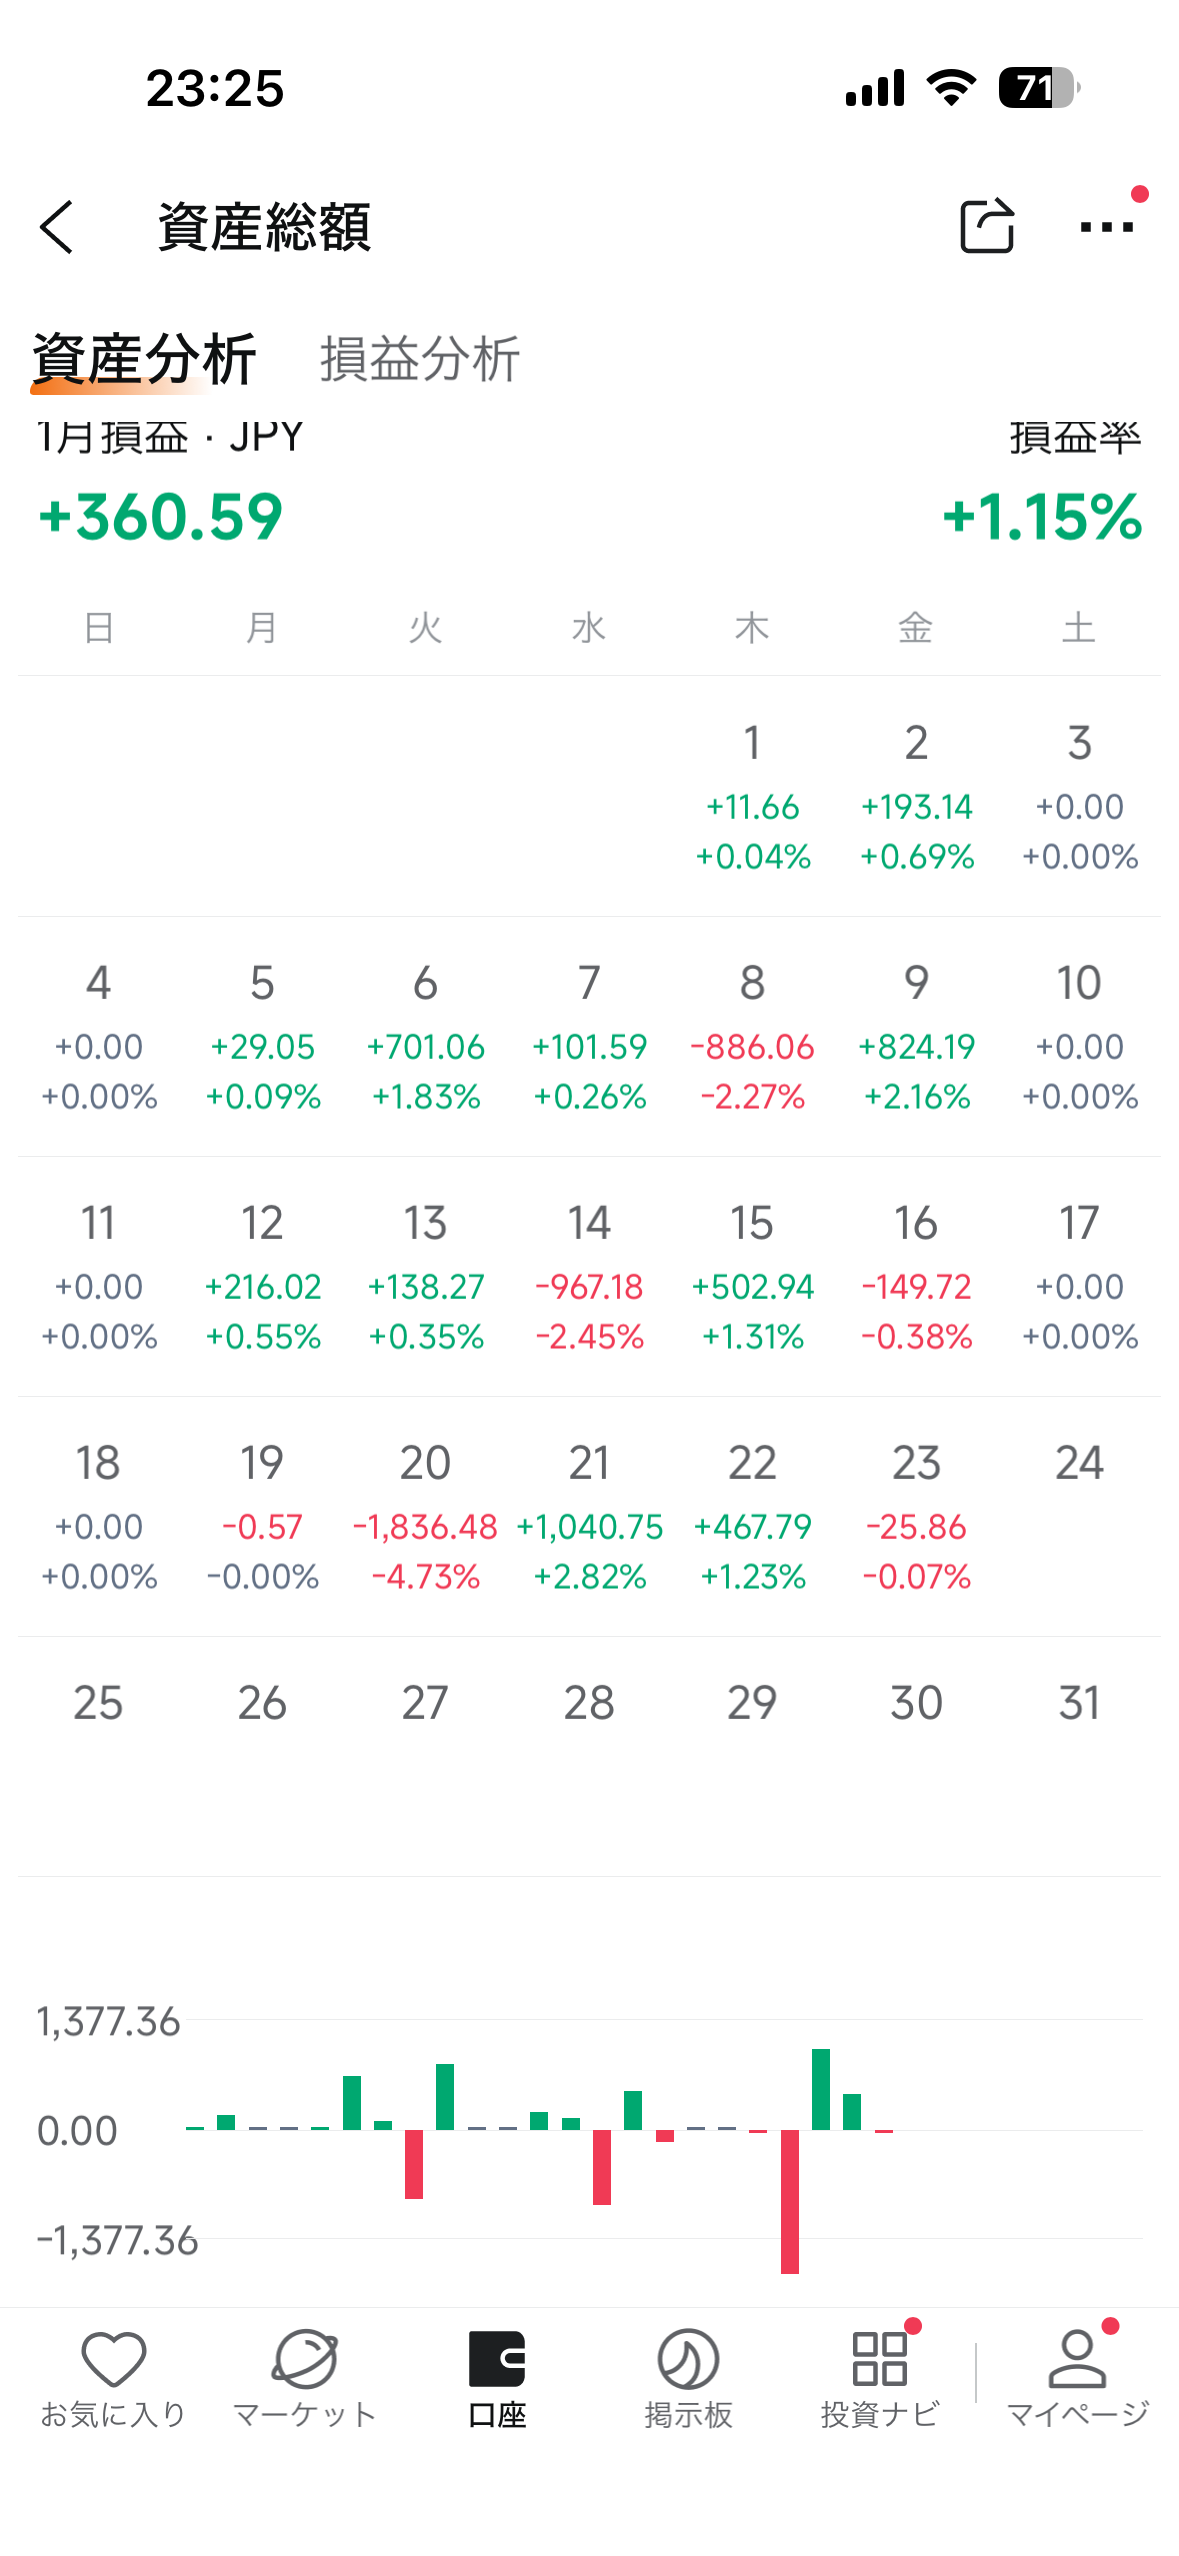
Task: Switch to the 損益分析 tab
Action: [420, 359]
